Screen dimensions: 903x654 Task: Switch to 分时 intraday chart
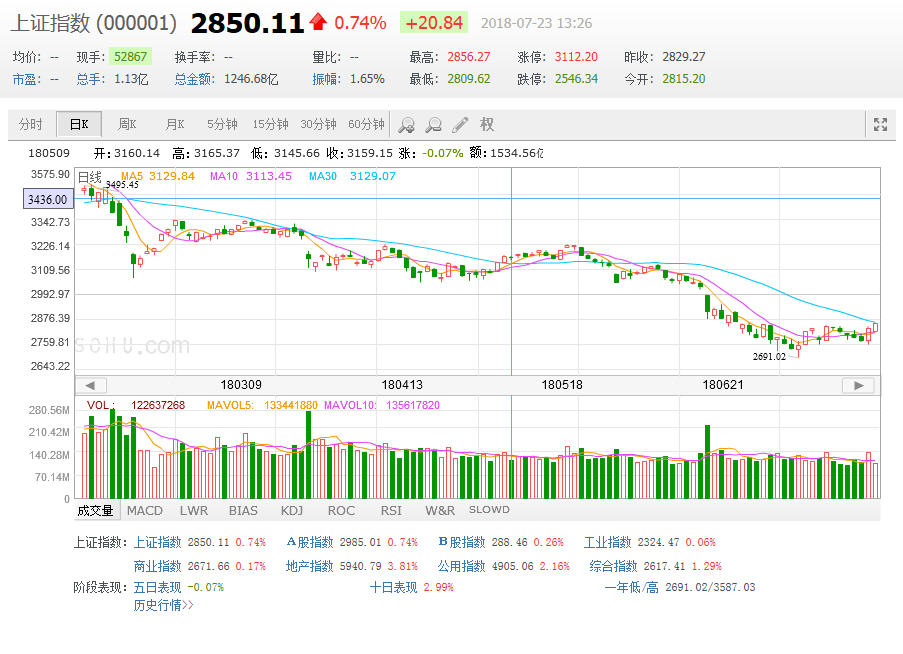tap(31, 125)
